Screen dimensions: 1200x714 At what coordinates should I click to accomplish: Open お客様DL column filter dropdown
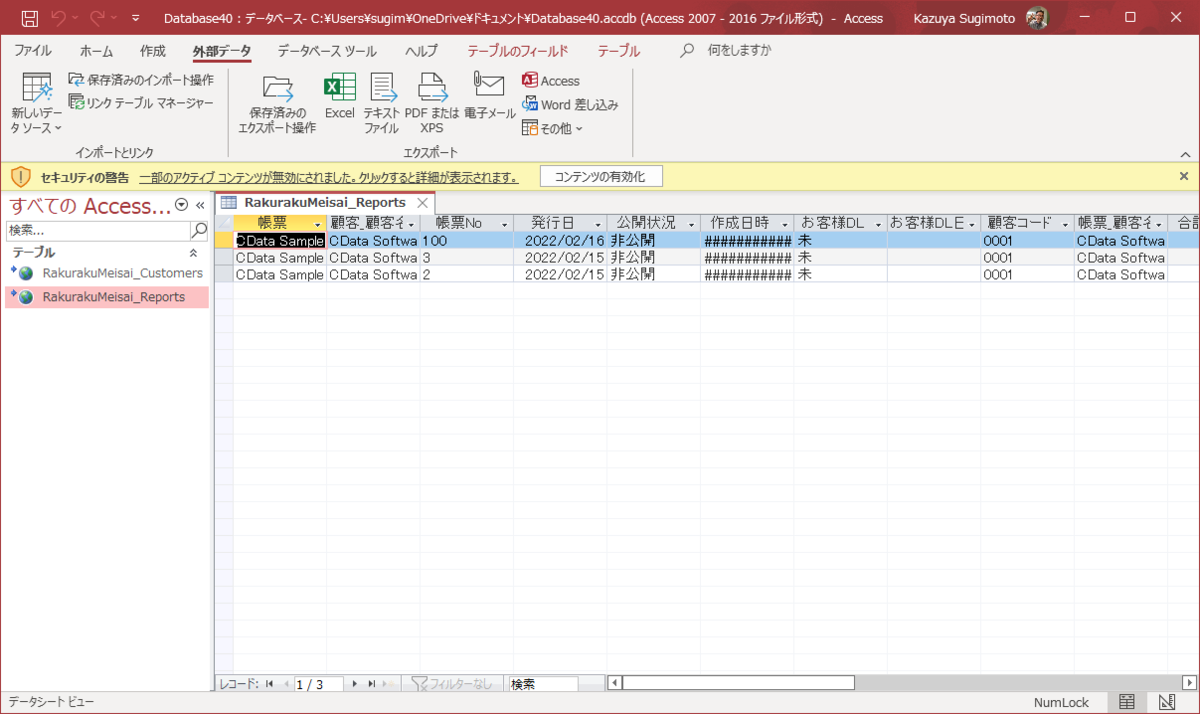(878, 224)
